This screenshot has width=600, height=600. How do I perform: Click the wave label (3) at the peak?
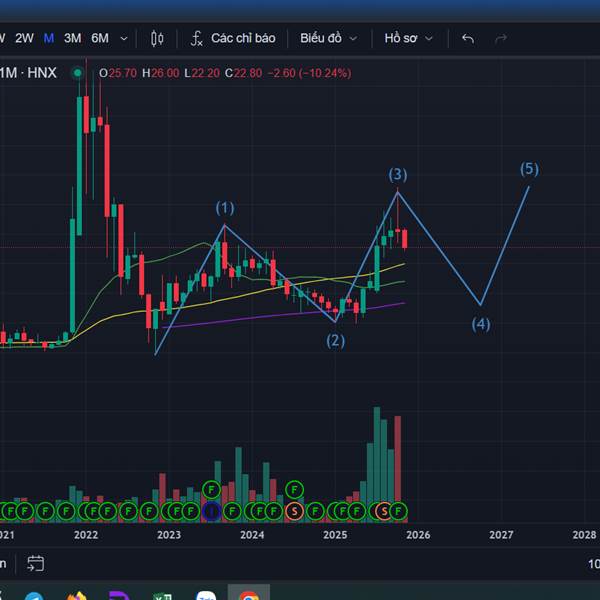click(397, 175)
